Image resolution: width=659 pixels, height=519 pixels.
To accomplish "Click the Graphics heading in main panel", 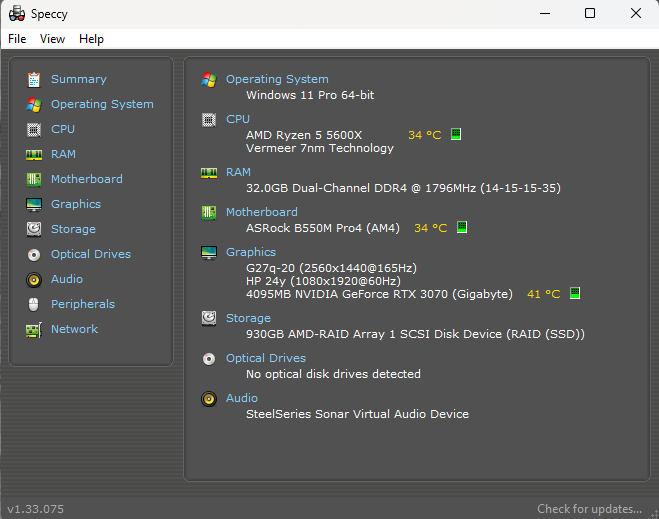I will (x=250, y=252).
